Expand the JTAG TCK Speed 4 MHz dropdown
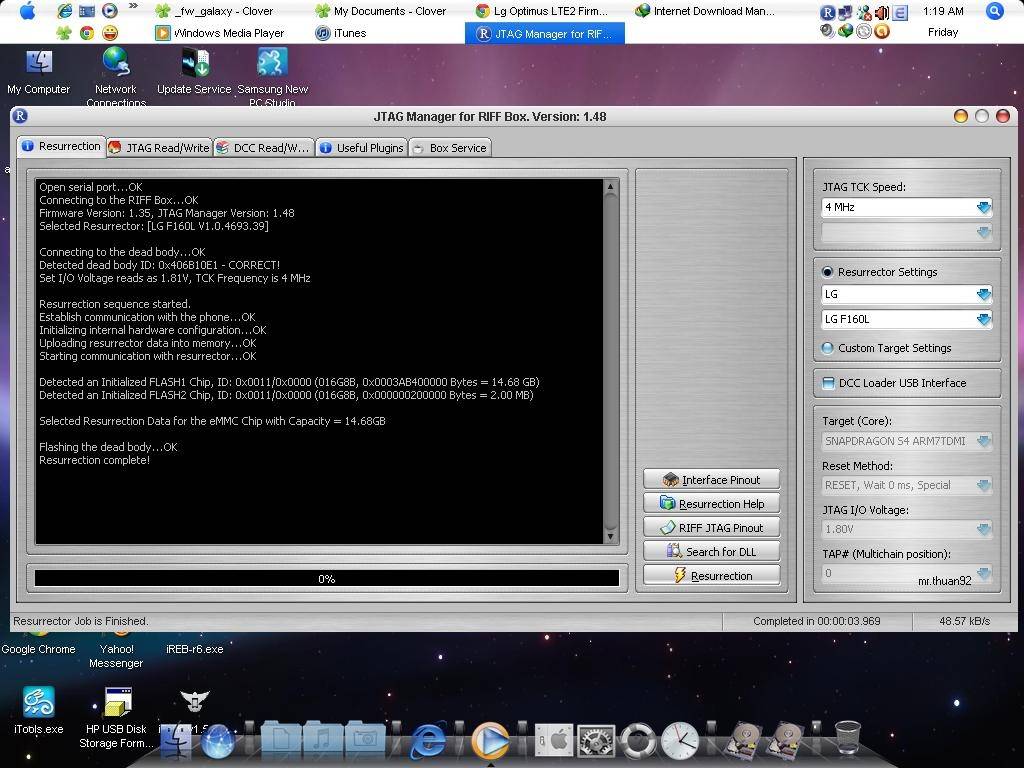 [984, 208]
